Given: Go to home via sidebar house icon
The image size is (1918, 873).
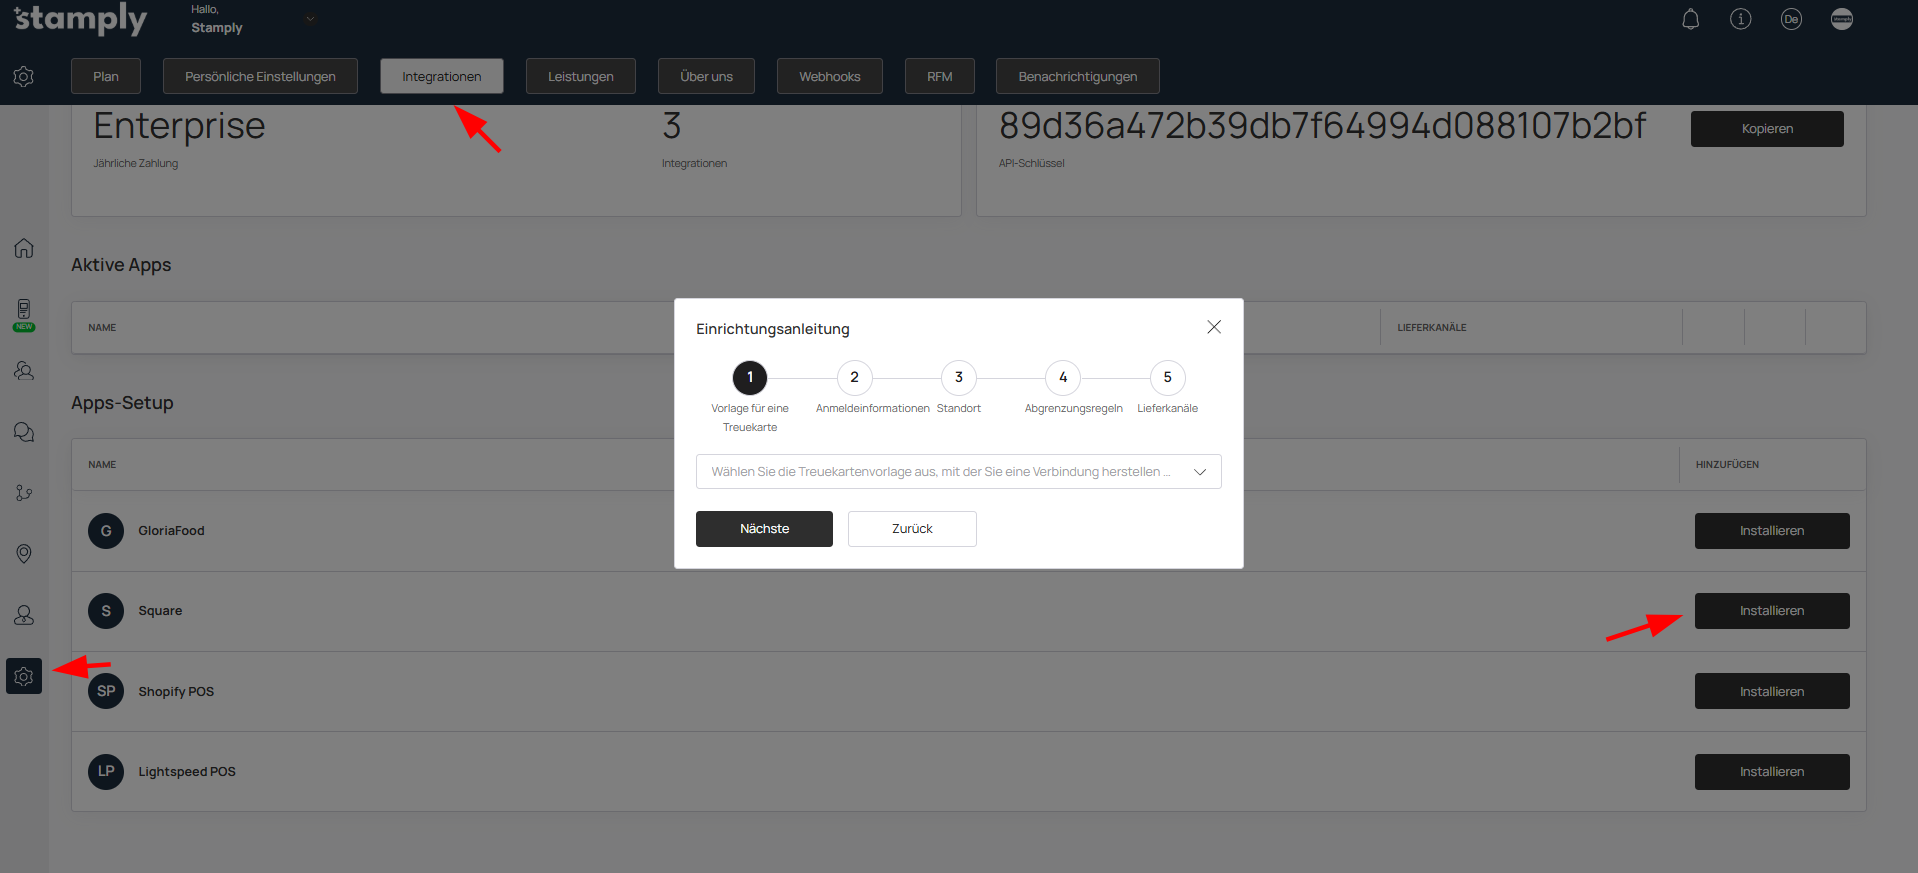Looking at the screenshot, I should [x=24, y=248].
